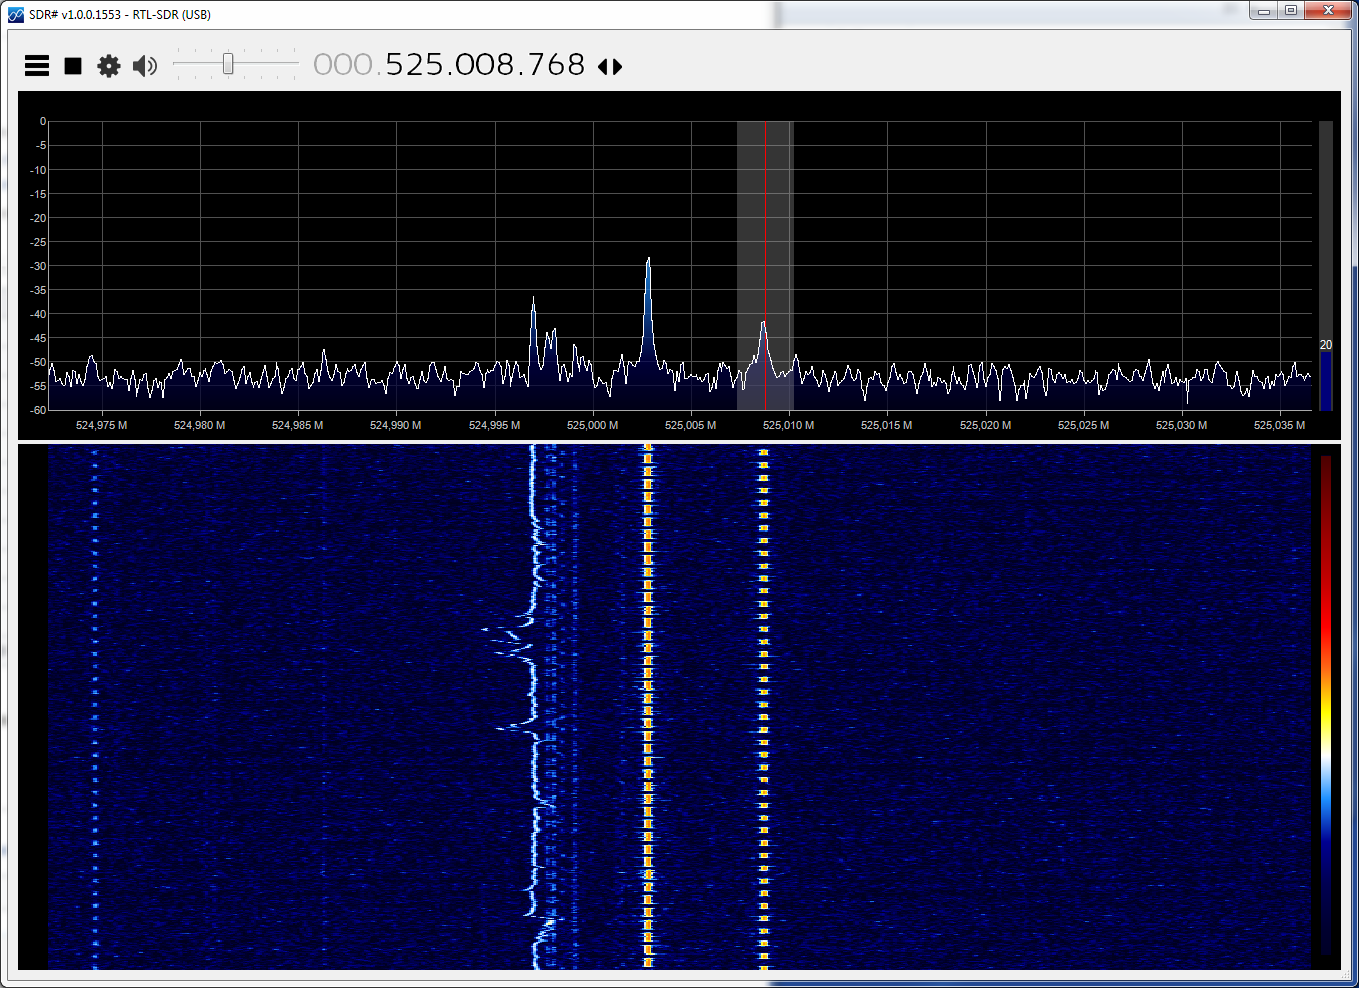This screenshot has width=1359, height=988.
Task: Click the 524,995 M axis label
Action: coord(494,425)
